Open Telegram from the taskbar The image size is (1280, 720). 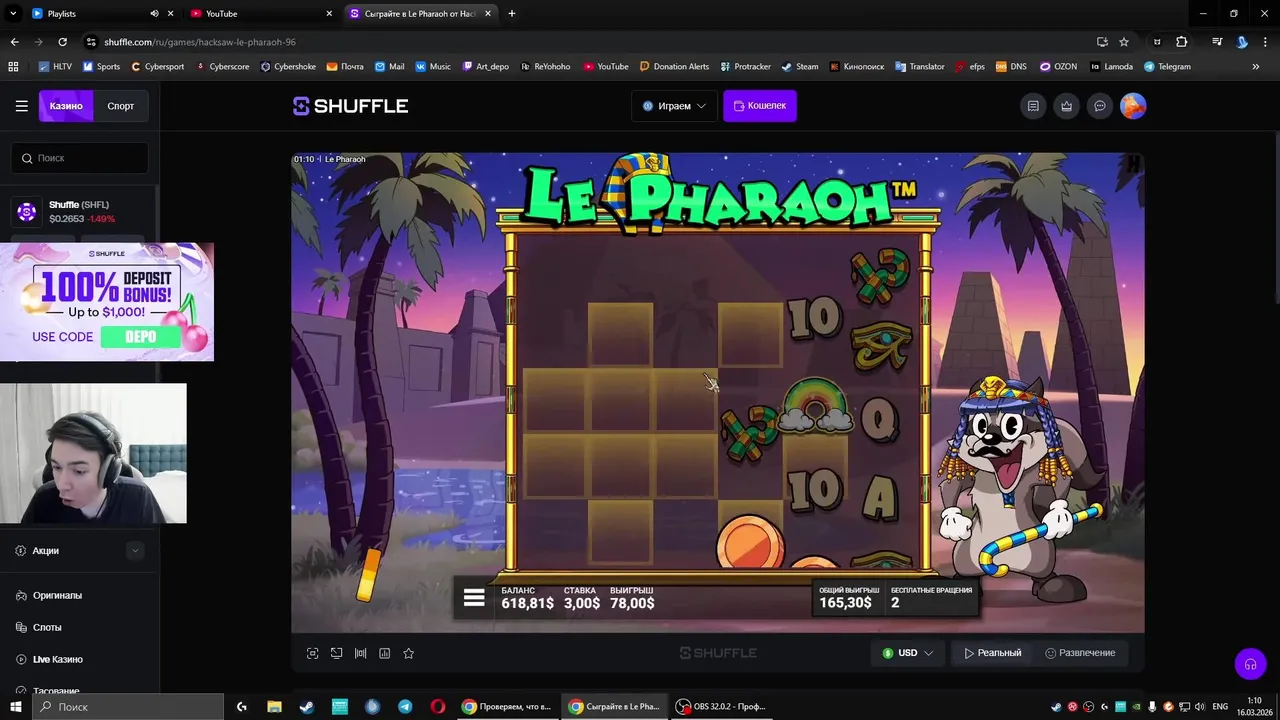pyautogui.click(x=405, y=706)
